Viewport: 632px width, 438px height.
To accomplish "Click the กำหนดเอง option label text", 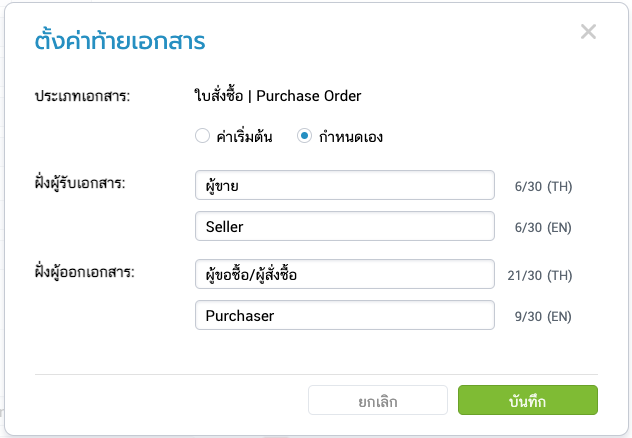I will (351, 136).
